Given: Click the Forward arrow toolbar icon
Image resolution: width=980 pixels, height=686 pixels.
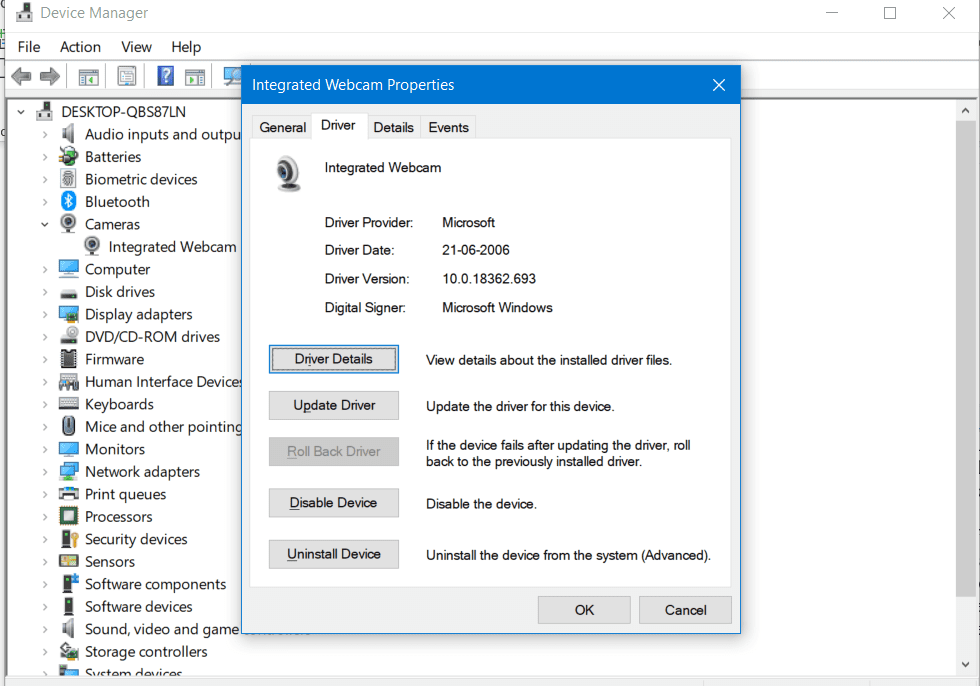Looking at the screenshot, I should point(49,77).
